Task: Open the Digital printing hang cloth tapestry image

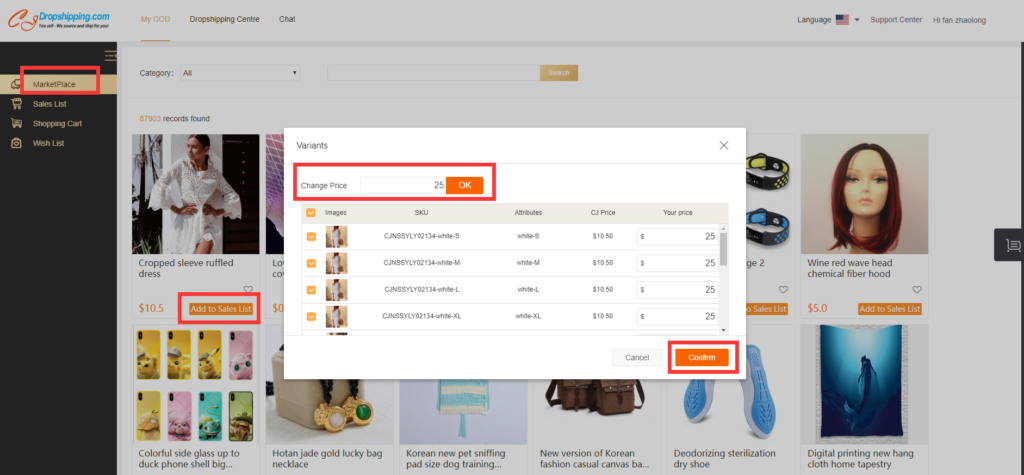Action: [865, 384]
